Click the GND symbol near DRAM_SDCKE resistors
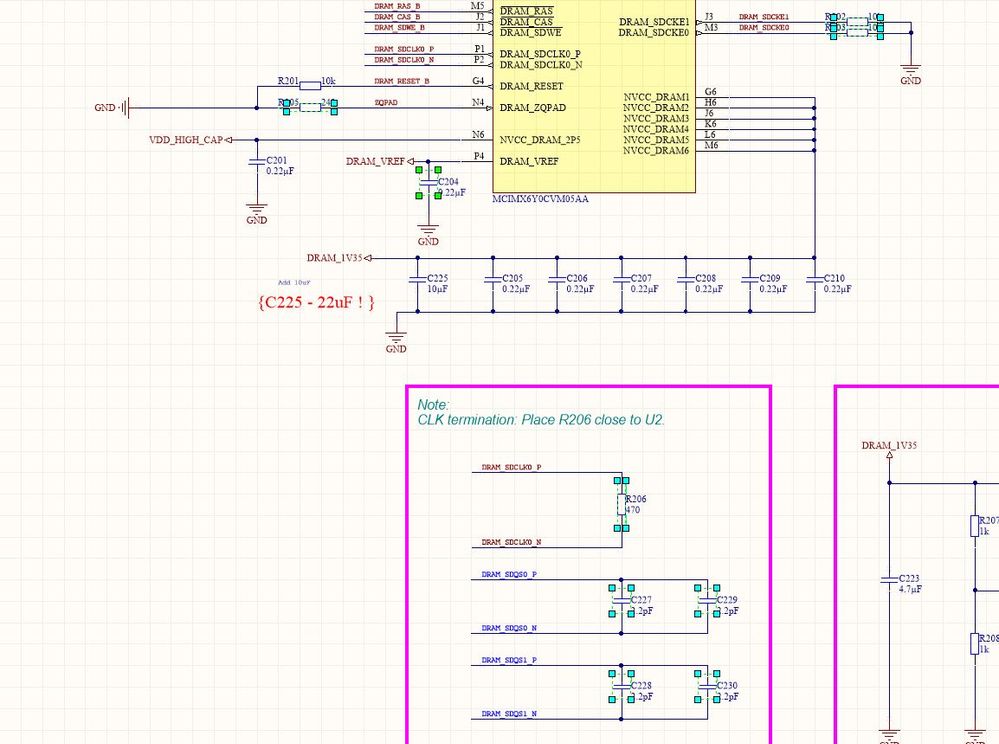Viewport: 999px width, 744px height. pos(910,73)
